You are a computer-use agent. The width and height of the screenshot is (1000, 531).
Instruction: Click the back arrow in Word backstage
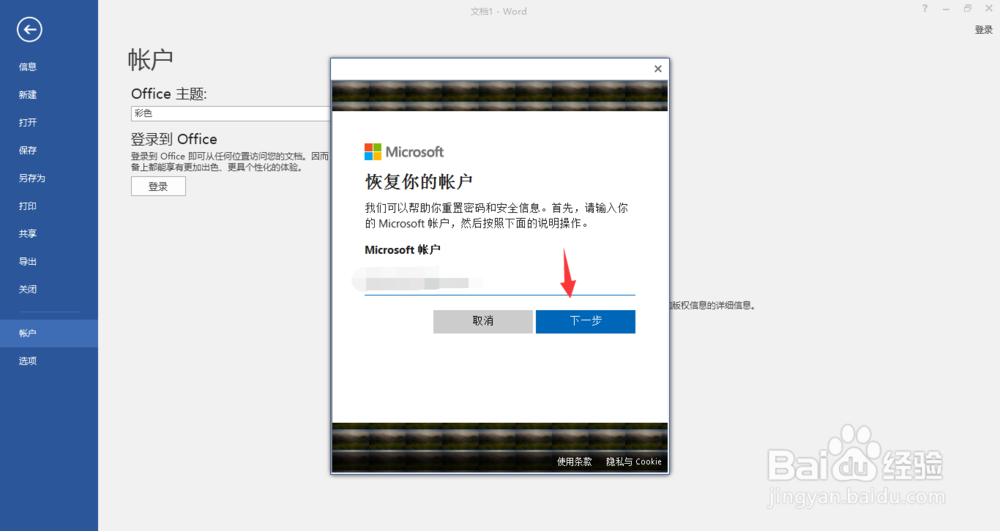(x=29, y=29)
